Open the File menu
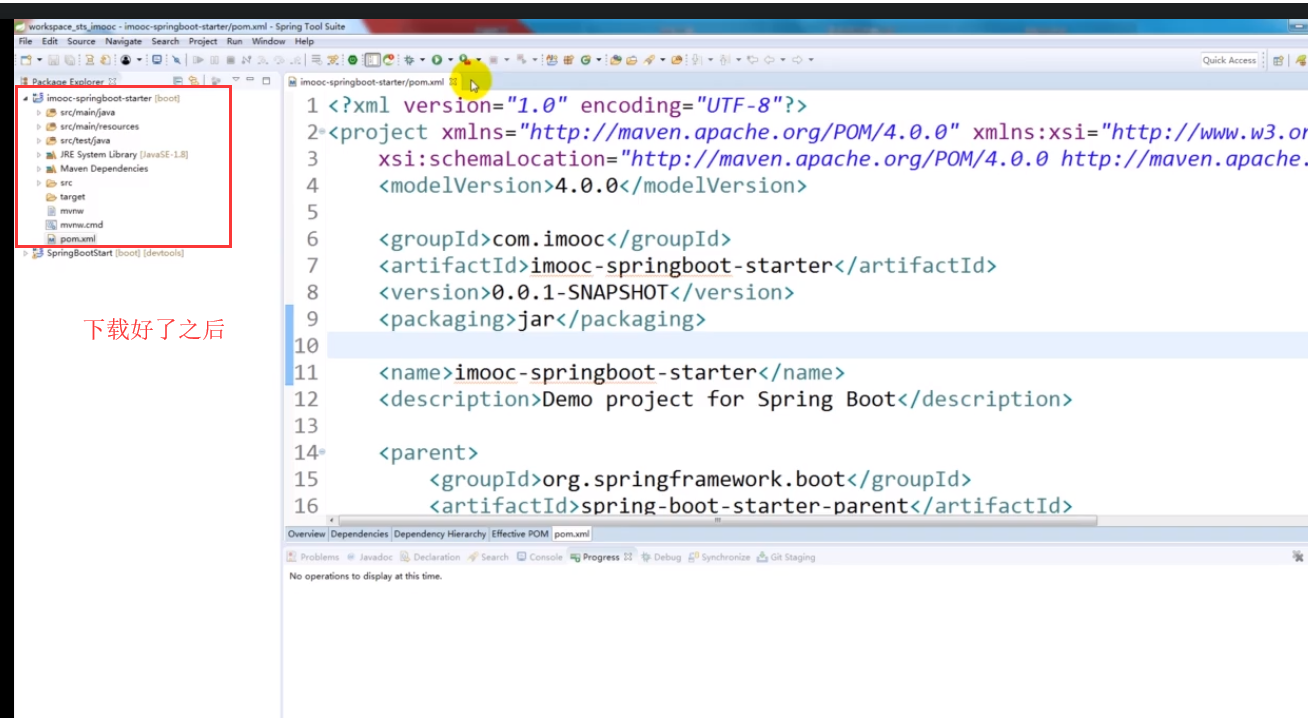The width and height of the screenshot is (1308, 718). [25, 41]
